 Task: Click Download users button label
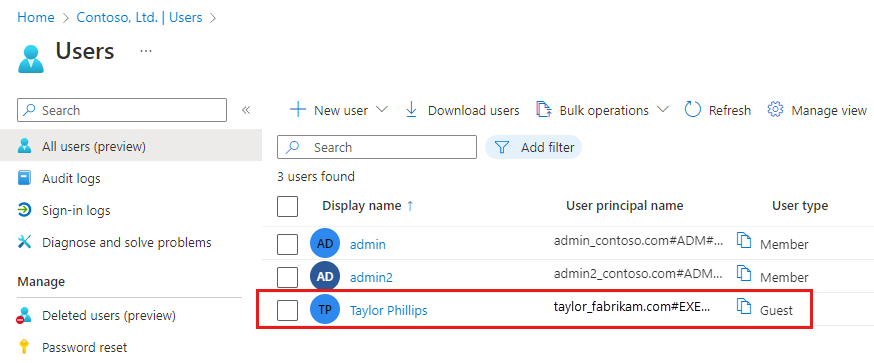[x=474, y=110]
